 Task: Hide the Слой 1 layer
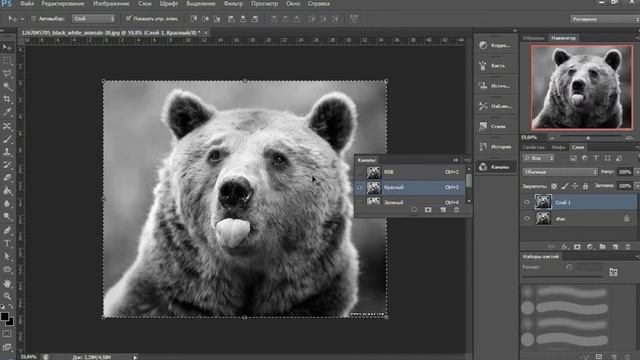(527, 202)
